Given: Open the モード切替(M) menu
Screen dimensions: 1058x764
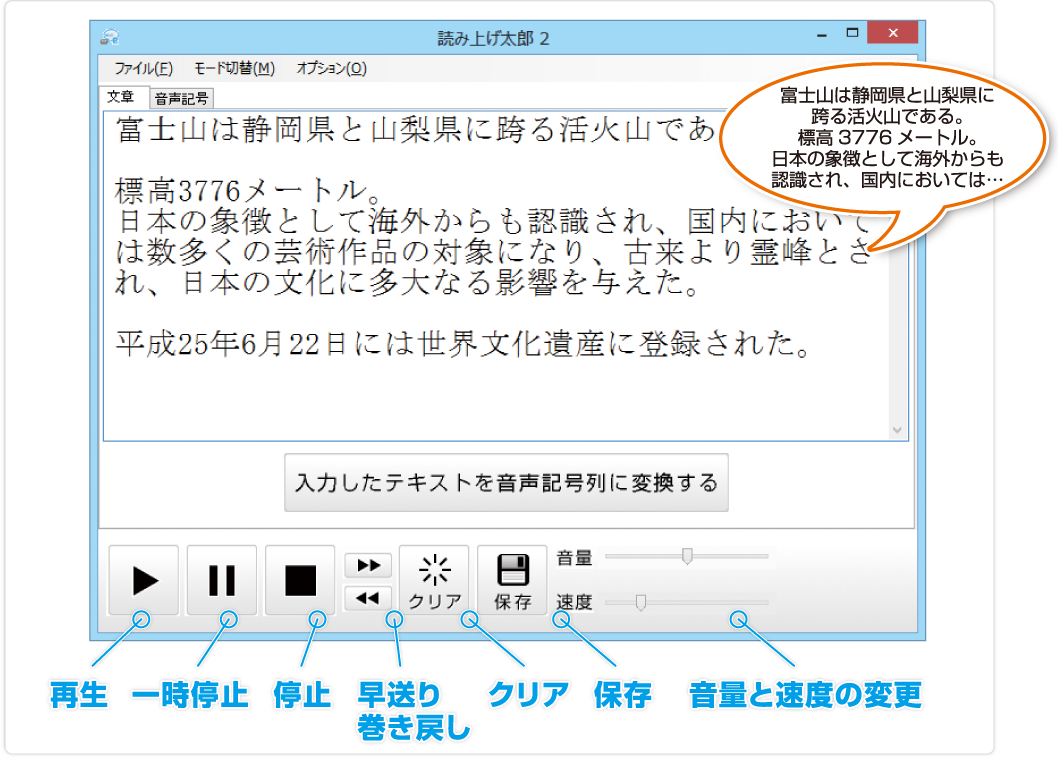Looking at the screenshot, I should tap(234, 68).
